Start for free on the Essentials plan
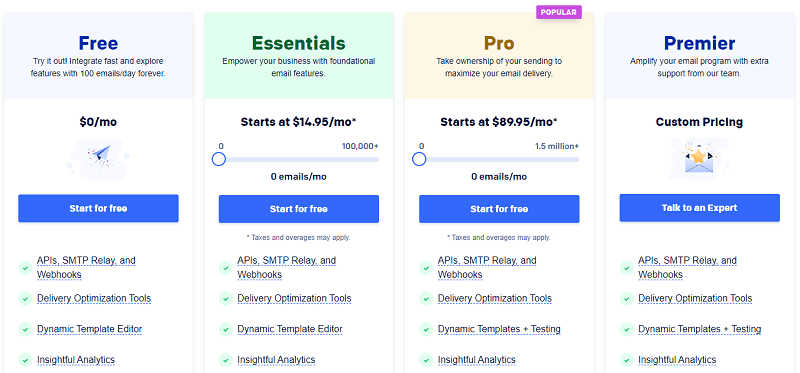This screenshot has width=800, height=373. point(299,209)
